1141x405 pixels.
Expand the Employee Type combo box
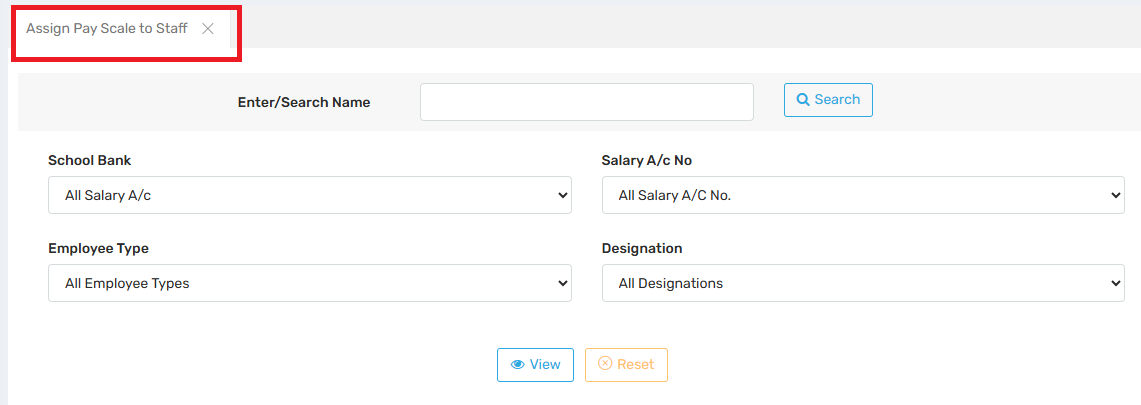(309, 283)
